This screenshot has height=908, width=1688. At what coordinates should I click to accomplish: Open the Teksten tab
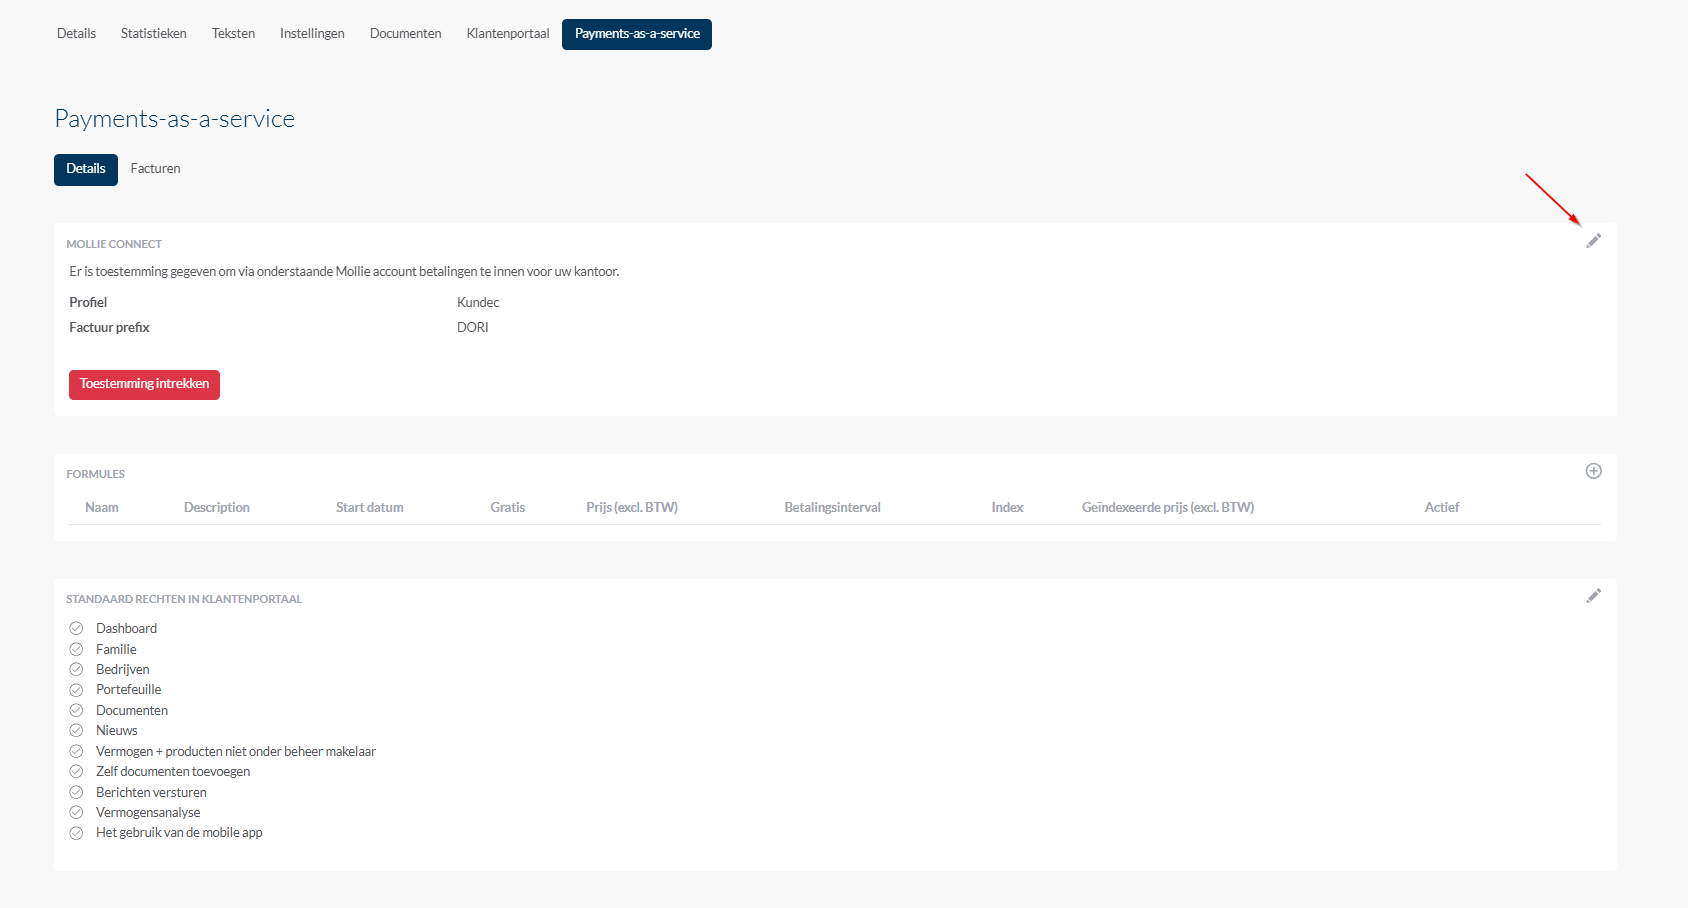point(233,34)
